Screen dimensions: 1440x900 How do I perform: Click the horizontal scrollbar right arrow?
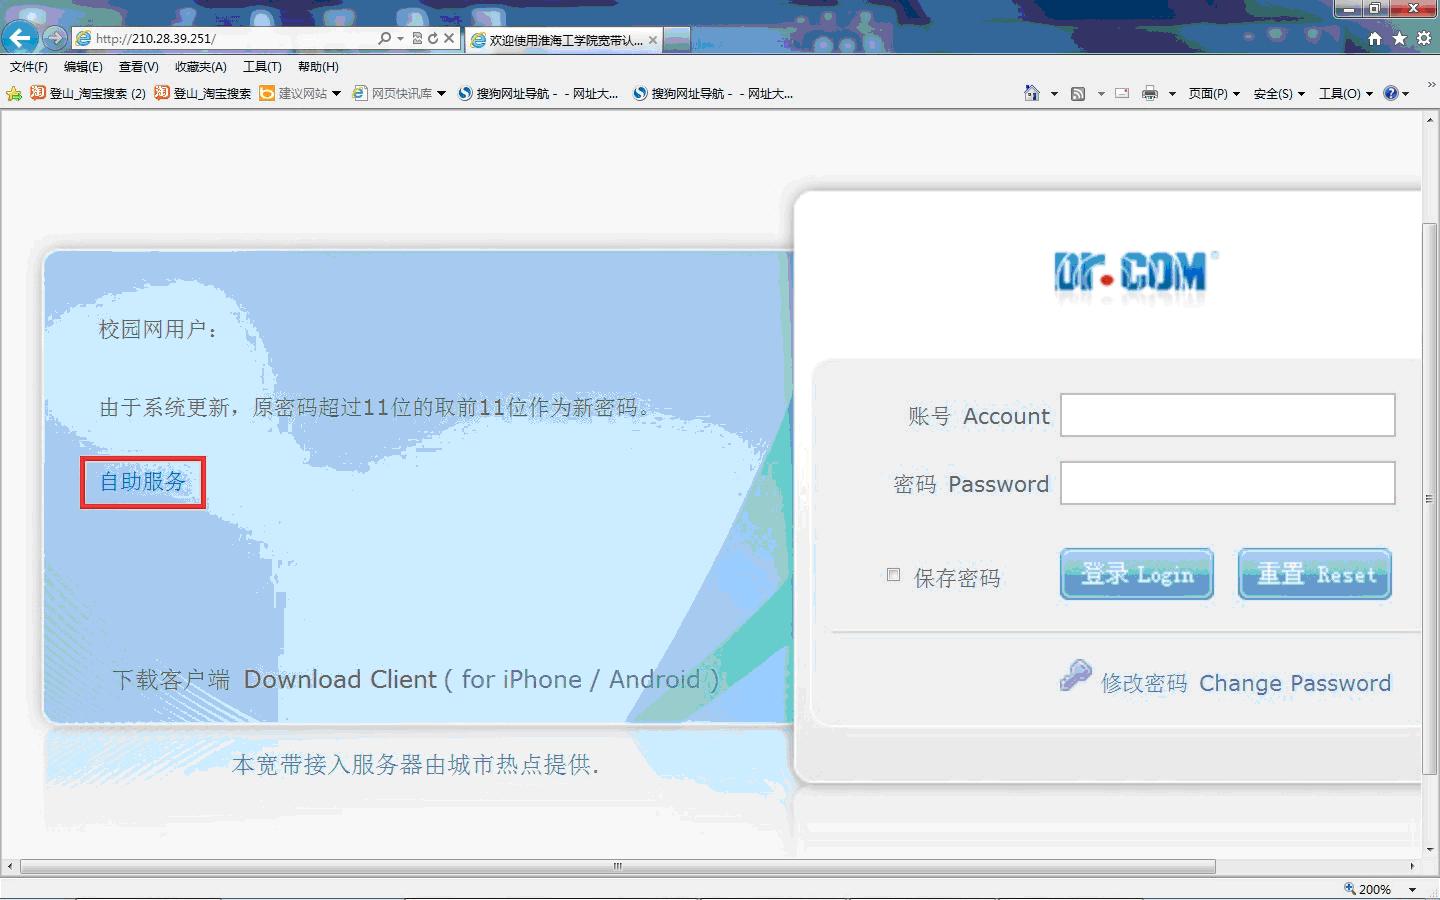(x=1412, y=866)
